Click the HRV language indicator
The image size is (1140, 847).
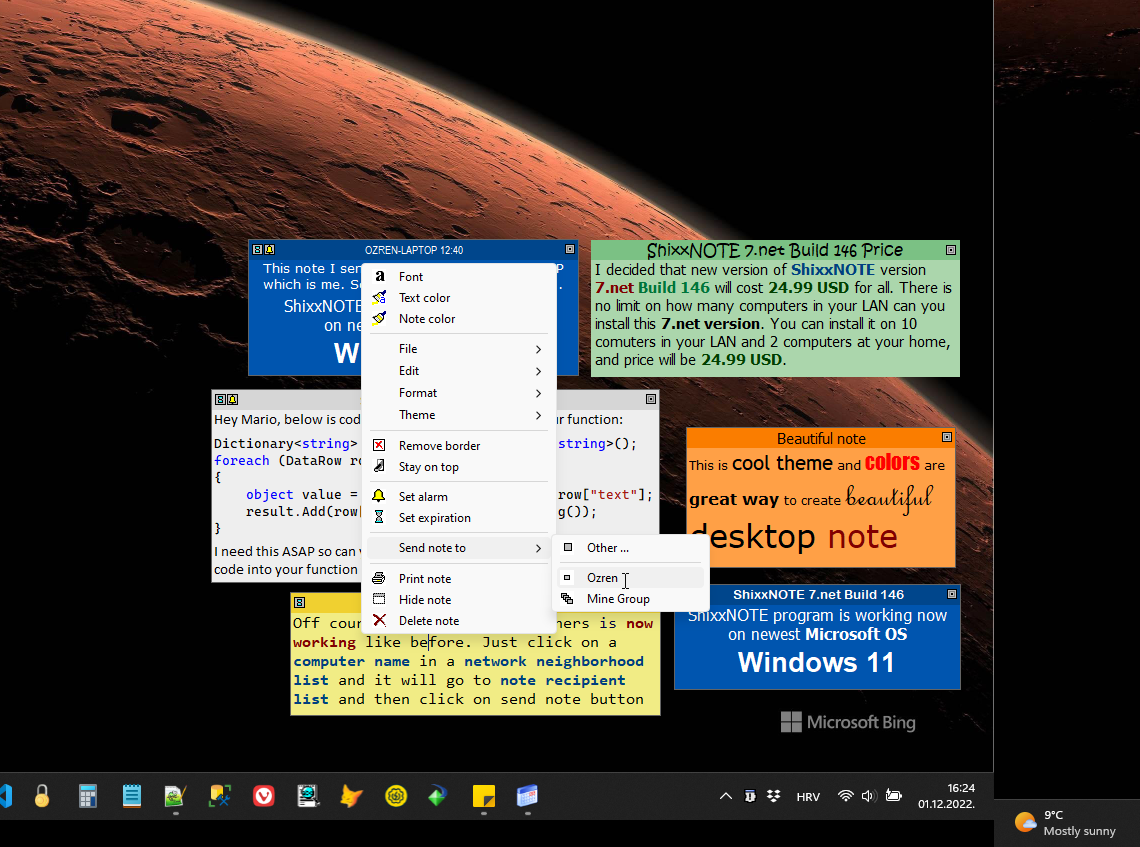pyautogui.click(x=808, y=797)
